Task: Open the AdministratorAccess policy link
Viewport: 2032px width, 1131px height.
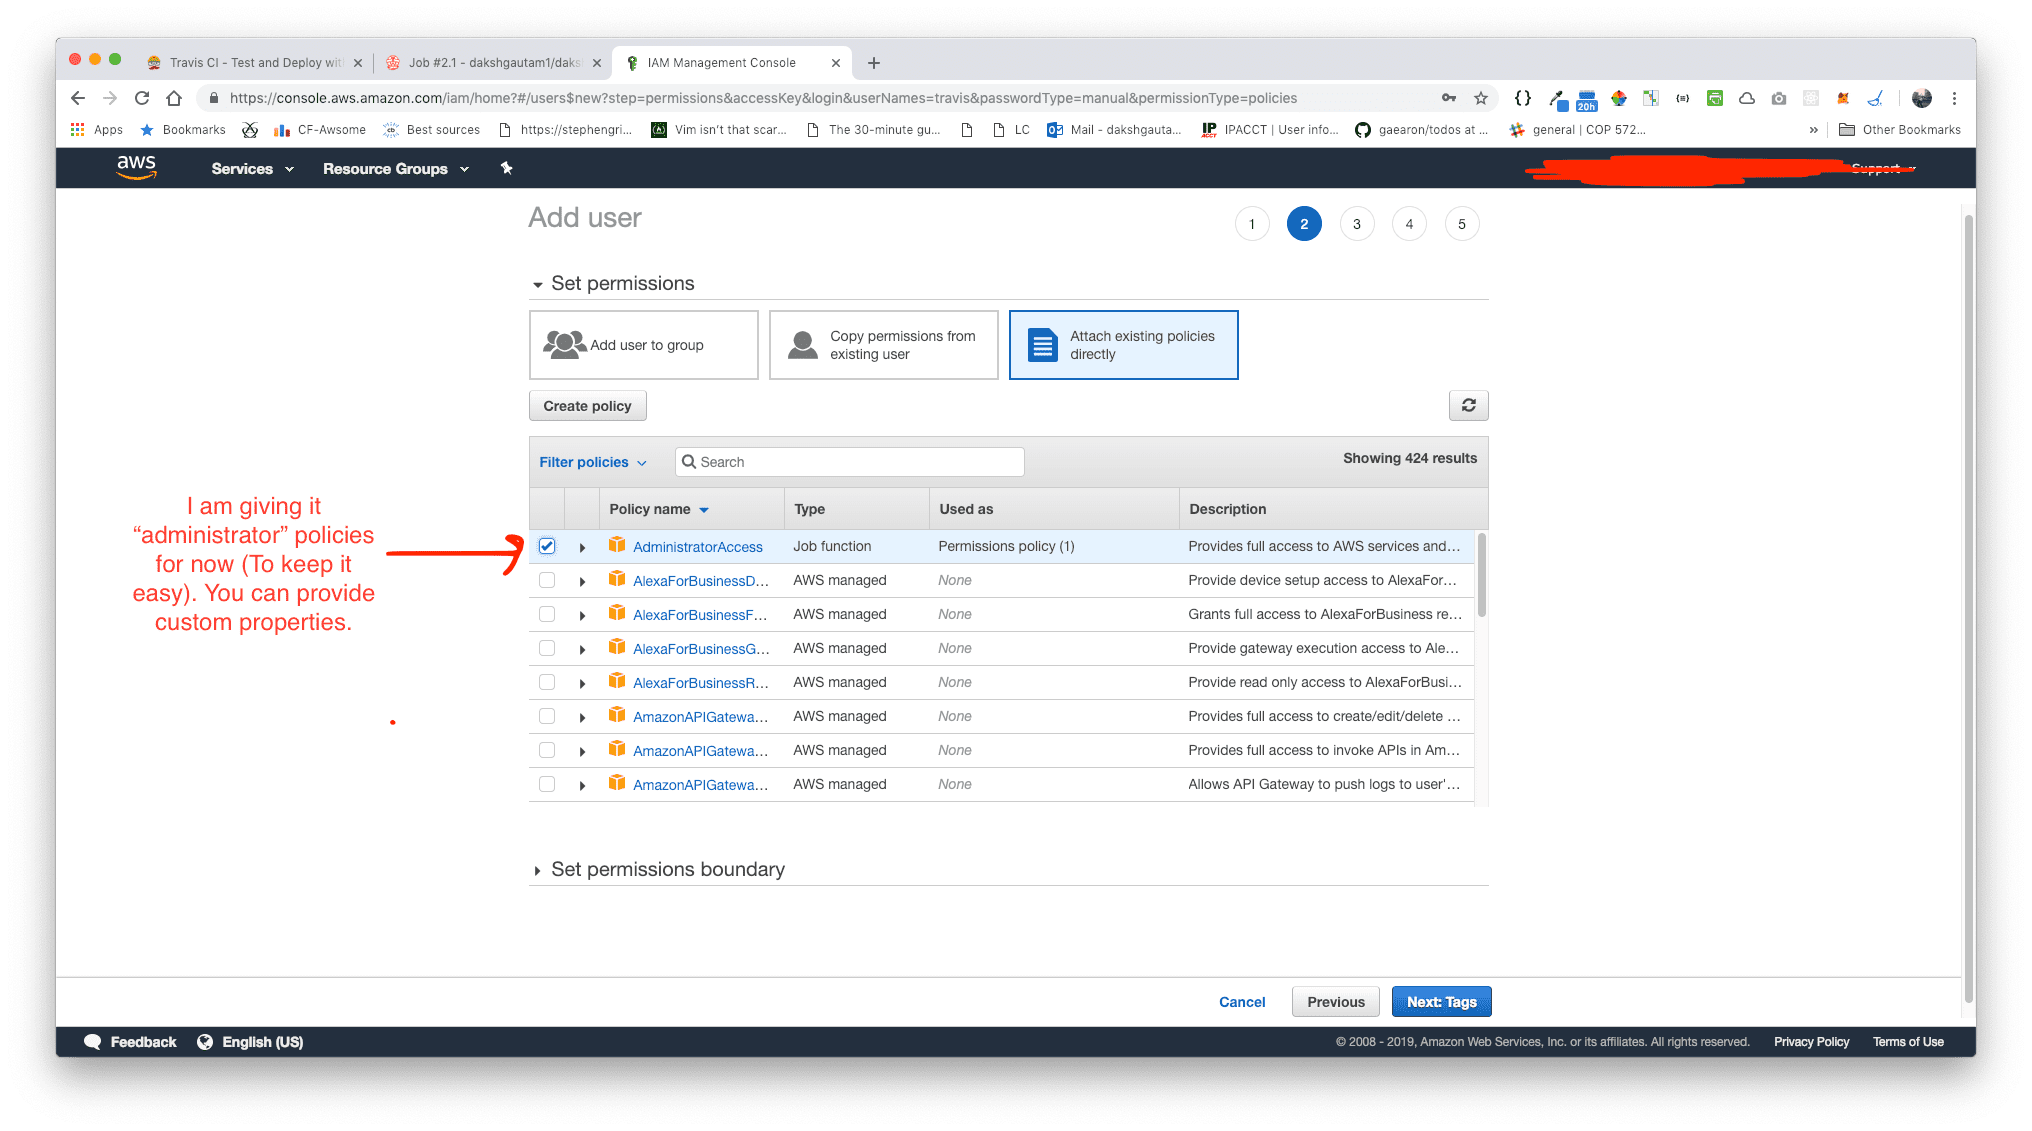Action: [698, 547]
